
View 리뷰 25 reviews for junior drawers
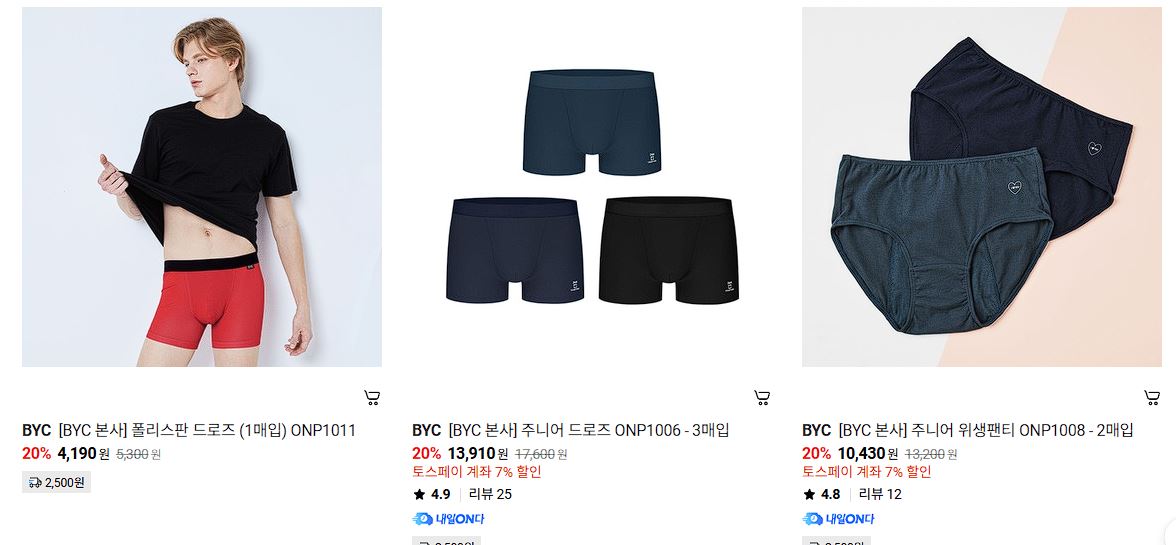pos(490,494)
